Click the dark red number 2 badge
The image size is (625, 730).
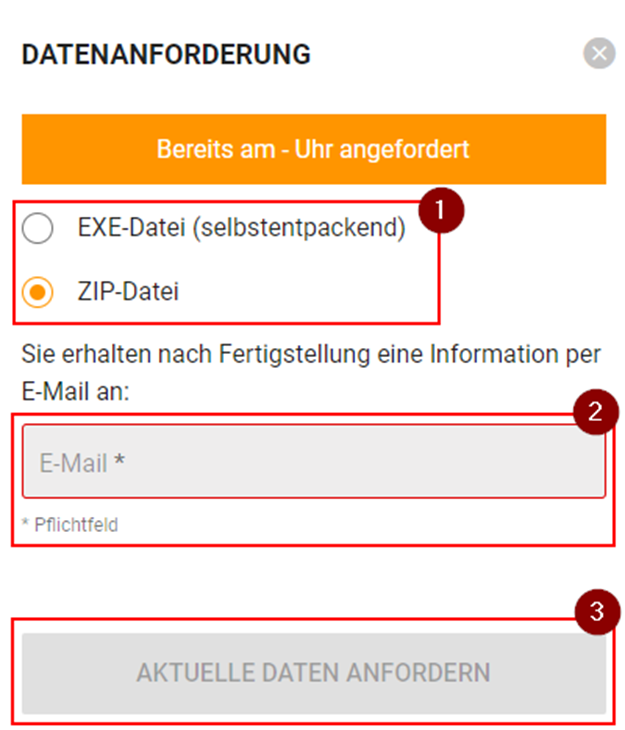click(596, 412)
